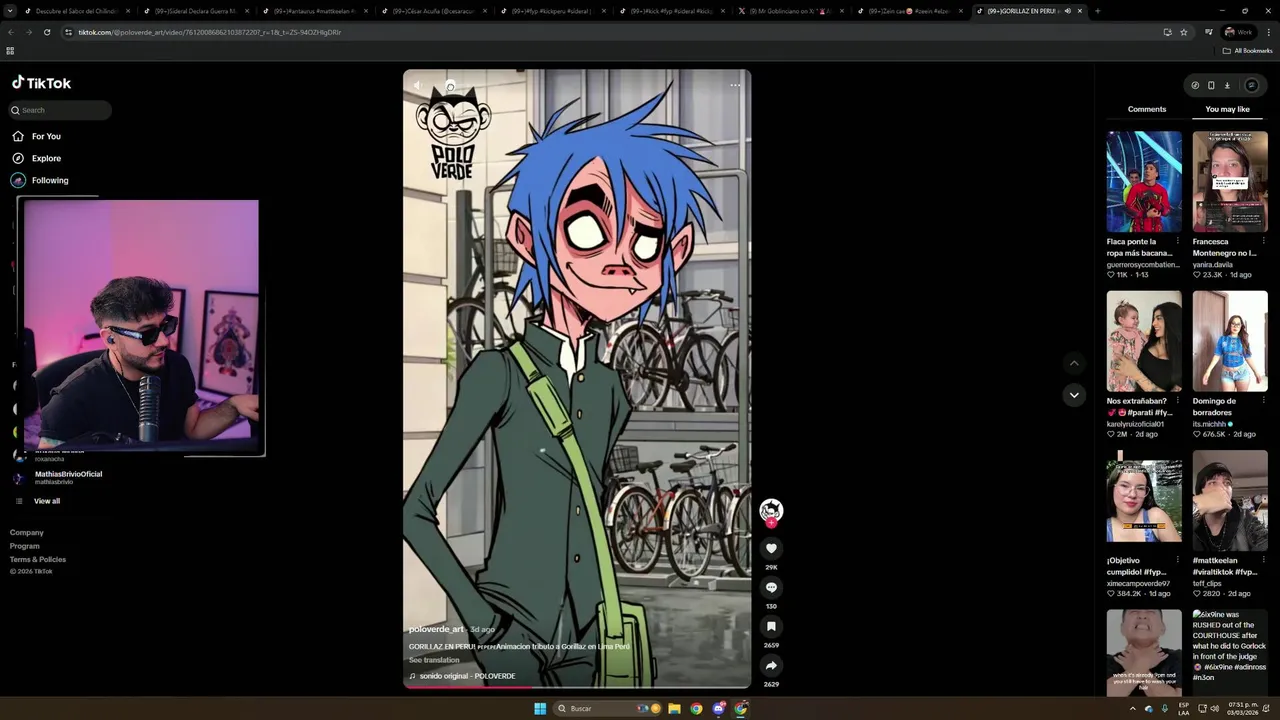Like the video with the heart icon
Screen dimensions: 1280x720
click(x=771, y=548)
